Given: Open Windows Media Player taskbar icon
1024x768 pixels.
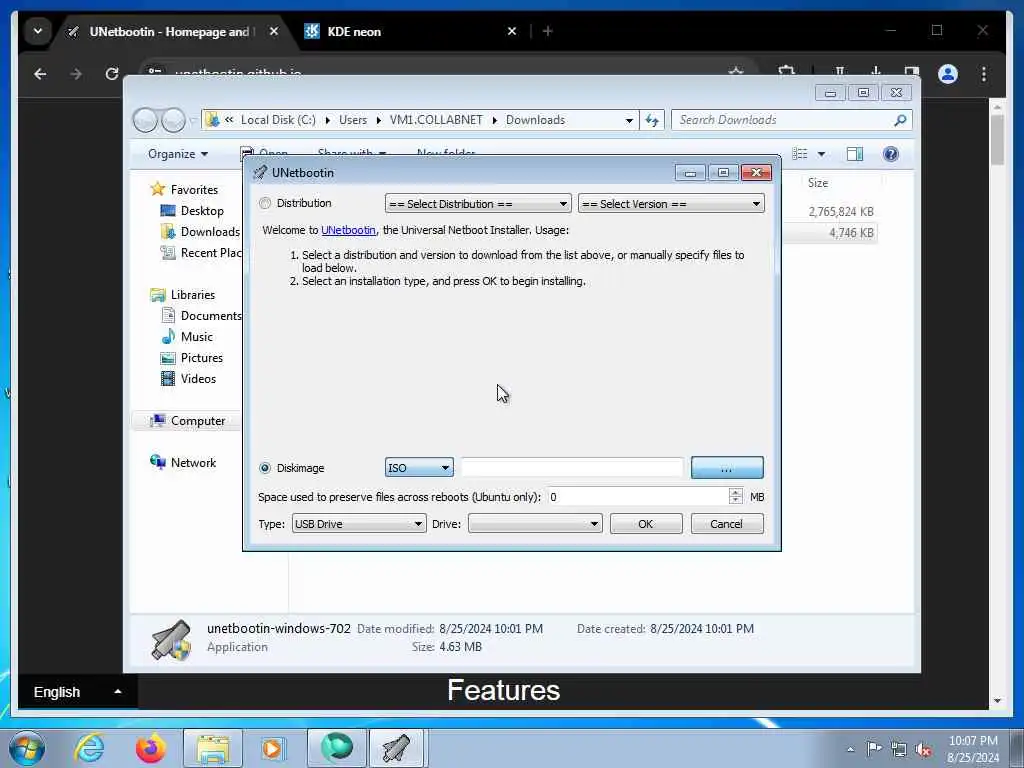Looking at the screenshot, I should 272,748.
